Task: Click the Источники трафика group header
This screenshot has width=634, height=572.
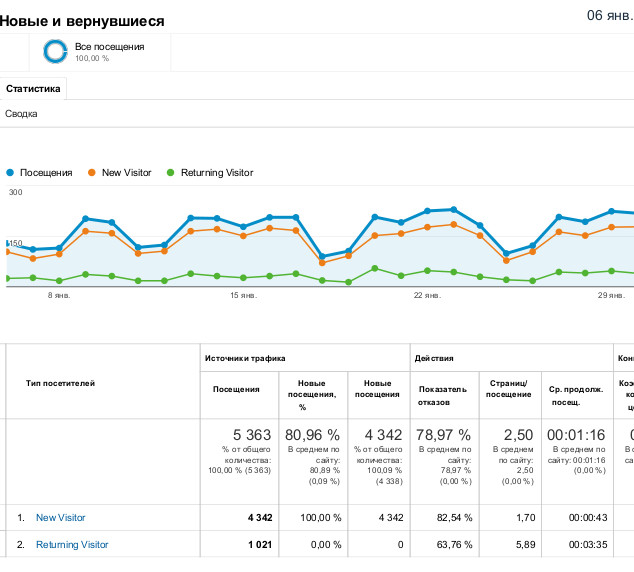Action: [x=245, y=358]
